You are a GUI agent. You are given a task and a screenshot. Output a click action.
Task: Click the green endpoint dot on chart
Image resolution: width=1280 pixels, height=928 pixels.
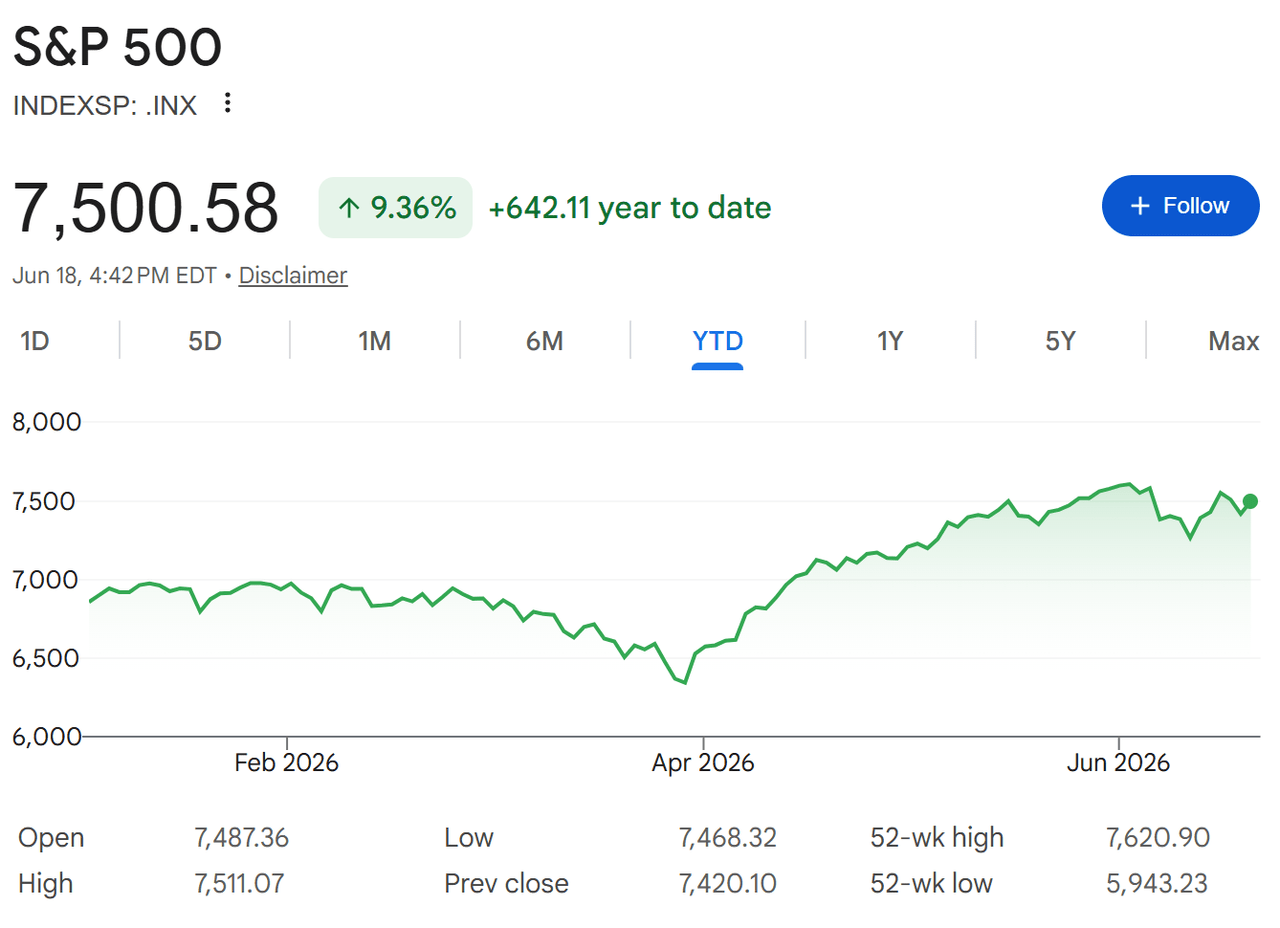[x=1250, y=501]
